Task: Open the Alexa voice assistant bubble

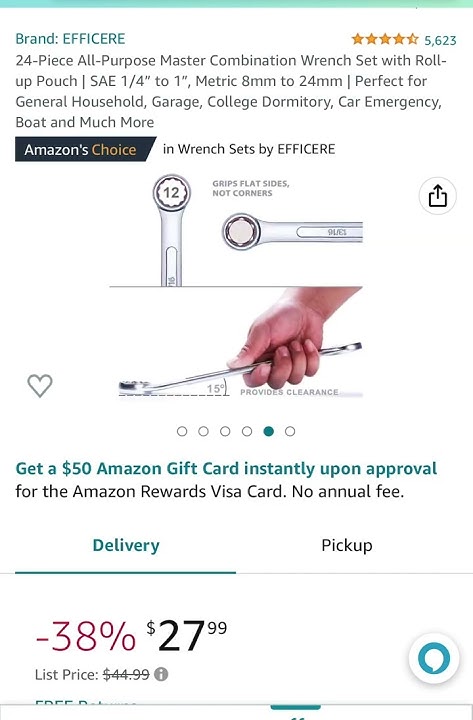Action: pyautogui.click(x=434, y=658)
